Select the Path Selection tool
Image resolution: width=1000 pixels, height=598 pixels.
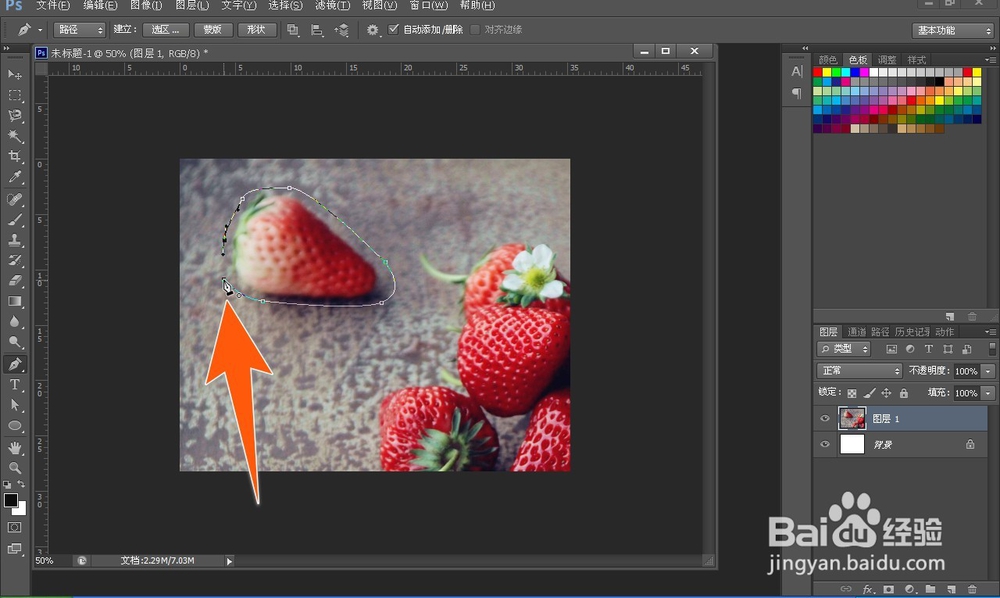coord(15,405)
